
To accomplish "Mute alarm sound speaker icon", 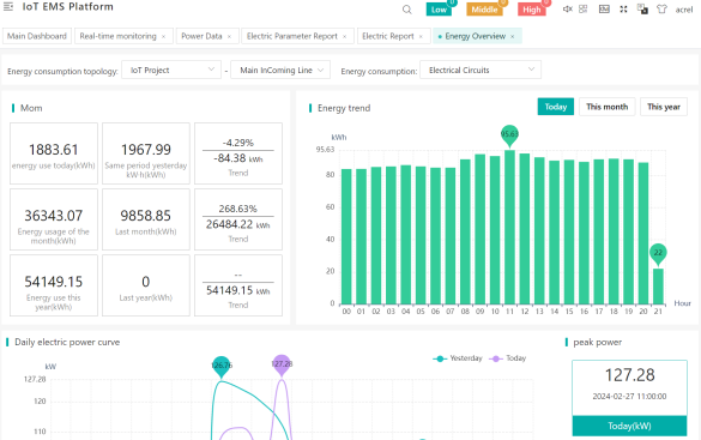I will tap(568, 9).
